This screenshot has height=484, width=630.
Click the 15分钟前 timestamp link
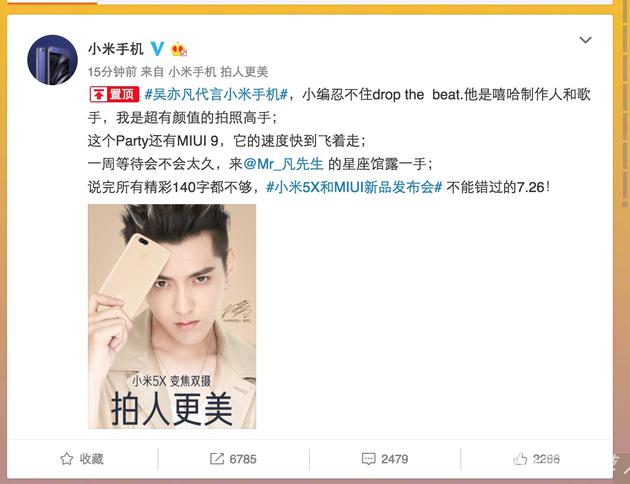(x=112, y=72)
